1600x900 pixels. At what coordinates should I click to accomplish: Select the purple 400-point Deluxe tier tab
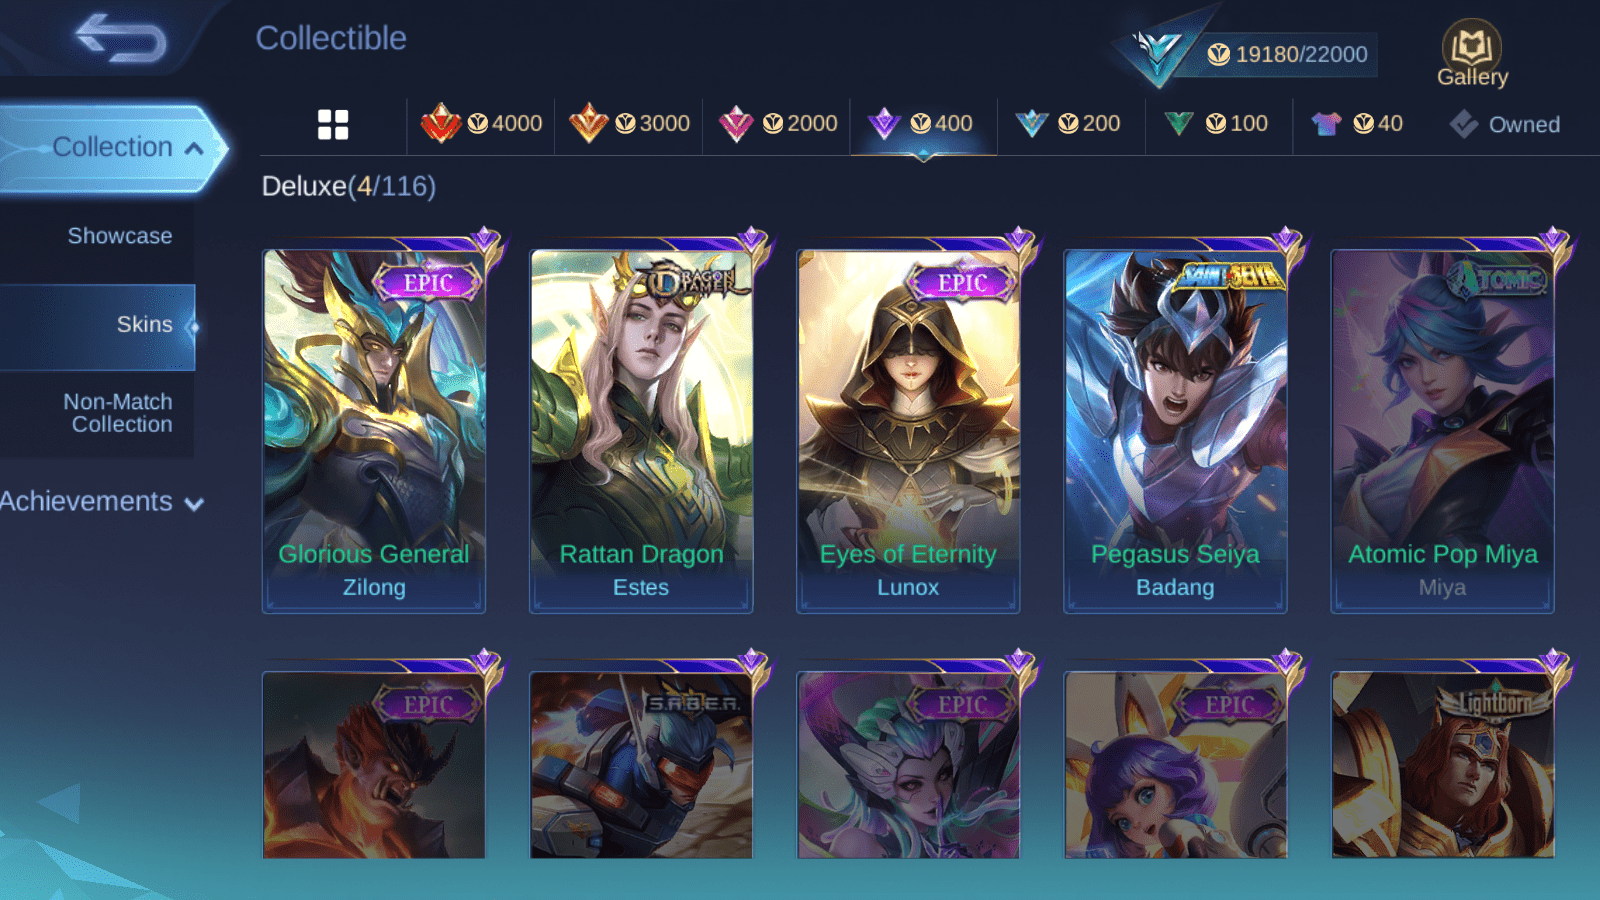[923, 124]
